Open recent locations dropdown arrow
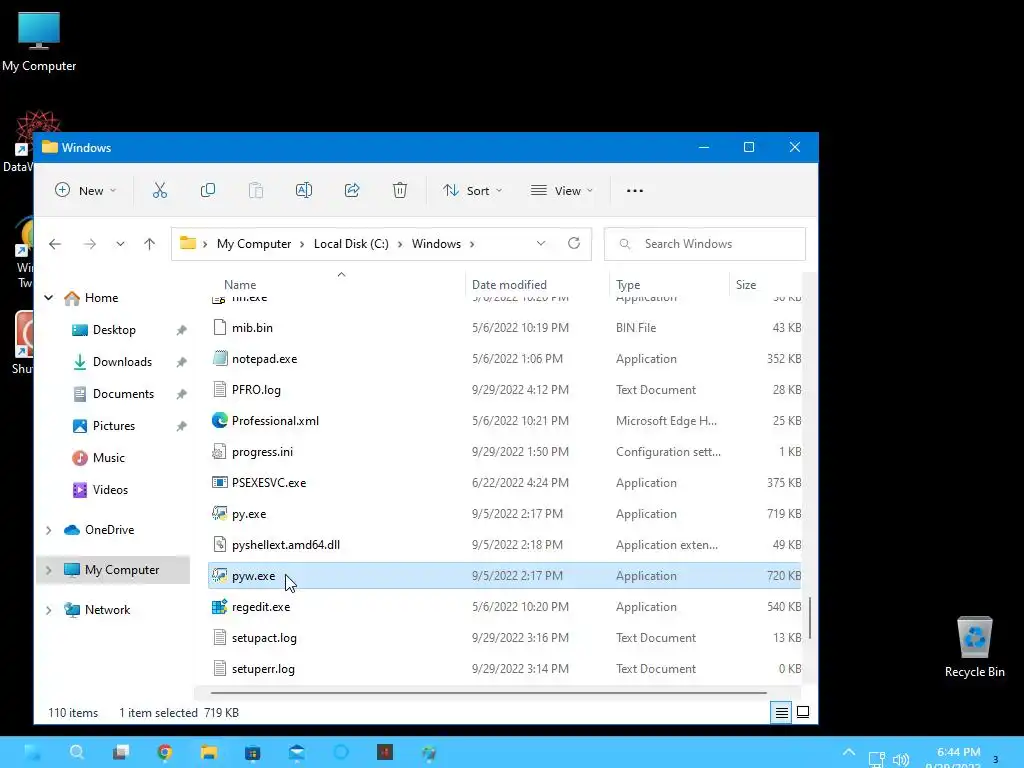Screen dimensions: 1024x768 click(x=120, y=244)
